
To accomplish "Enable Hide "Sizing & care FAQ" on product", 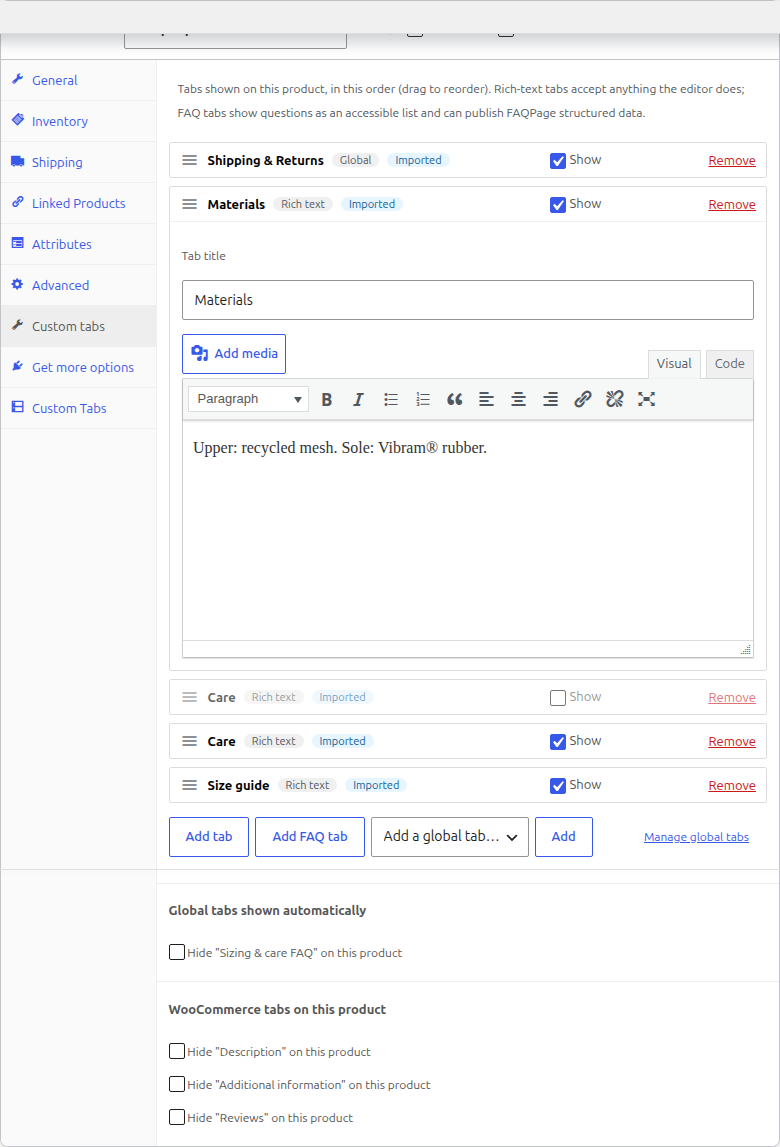I will click(177, 952).
